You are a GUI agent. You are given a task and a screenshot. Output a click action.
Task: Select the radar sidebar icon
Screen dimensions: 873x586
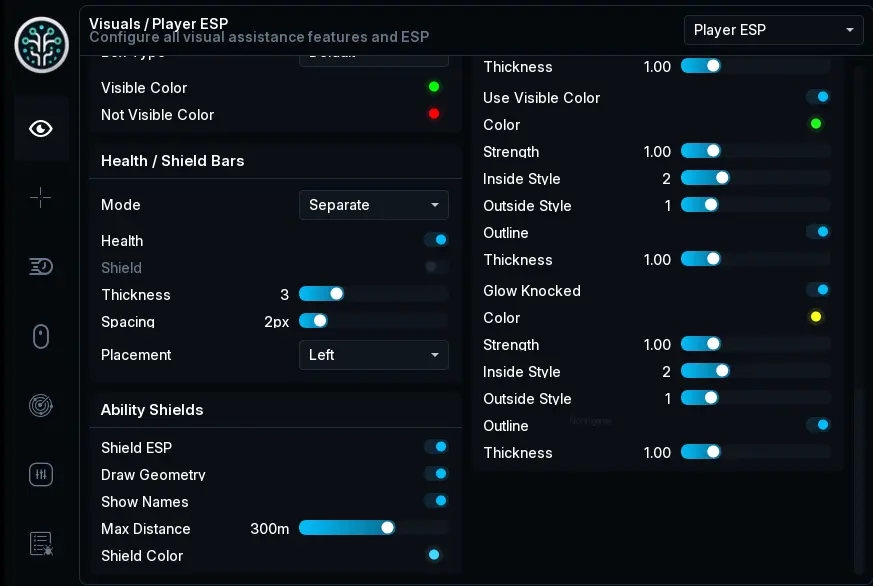[41, 406]
